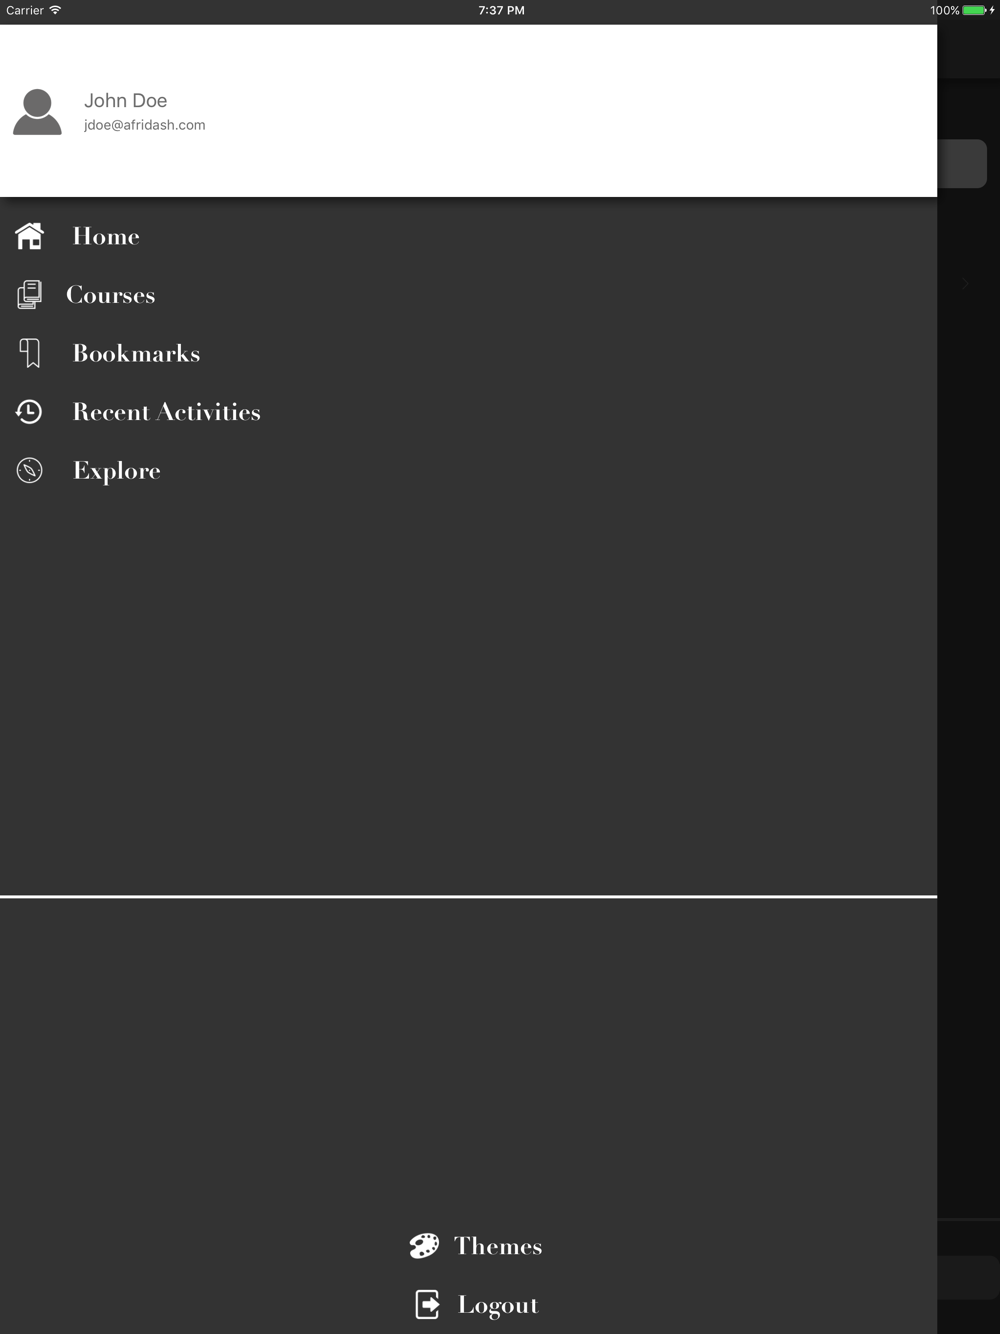Tap the Home house icon
This screenshot has width=1000, height=1334.
click(x=29, y=236)
